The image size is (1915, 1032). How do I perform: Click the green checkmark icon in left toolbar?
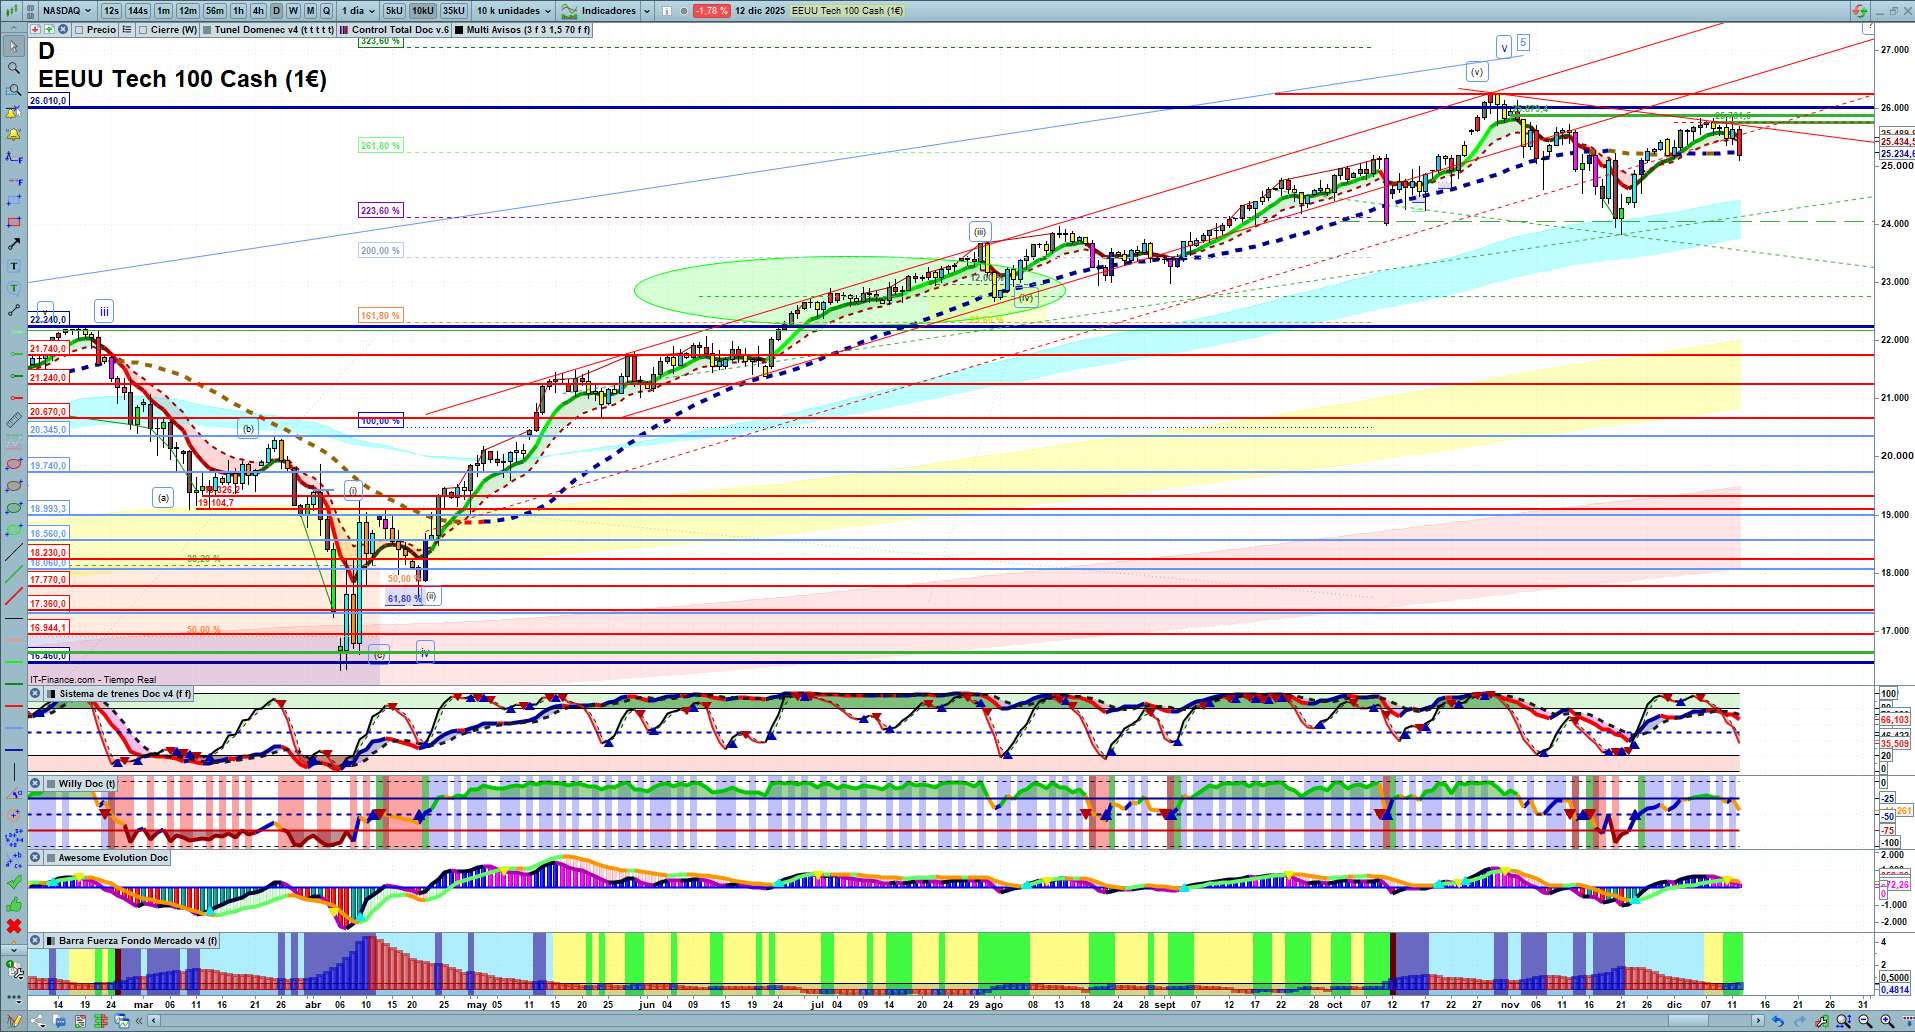[x=14, y=882]
